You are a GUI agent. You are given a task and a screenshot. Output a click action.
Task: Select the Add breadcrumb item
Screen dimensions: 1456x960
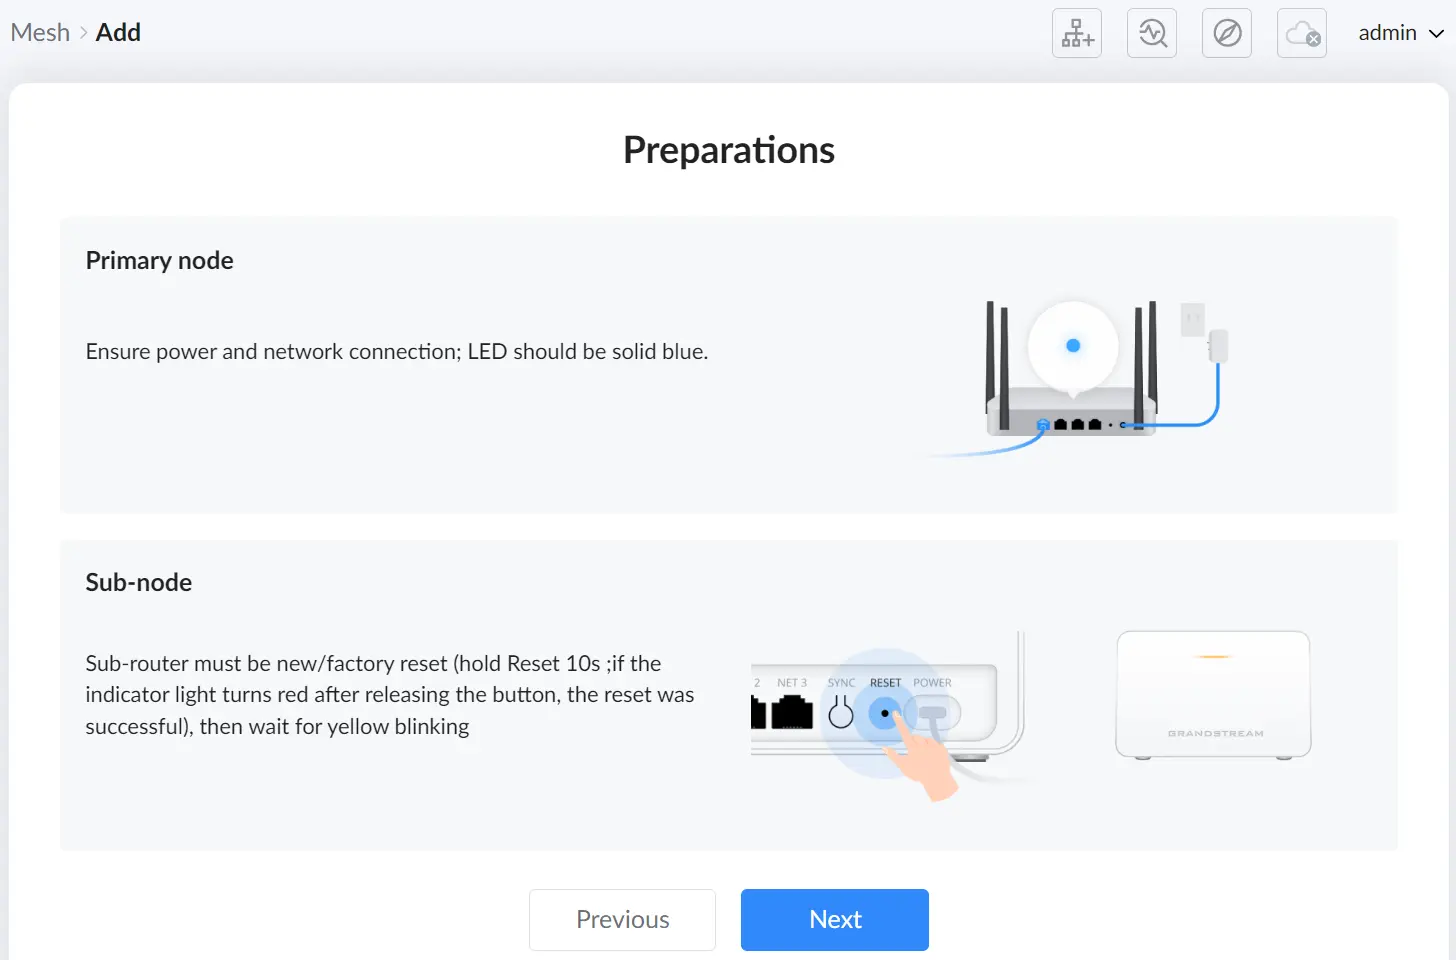[x=118, y=33]
